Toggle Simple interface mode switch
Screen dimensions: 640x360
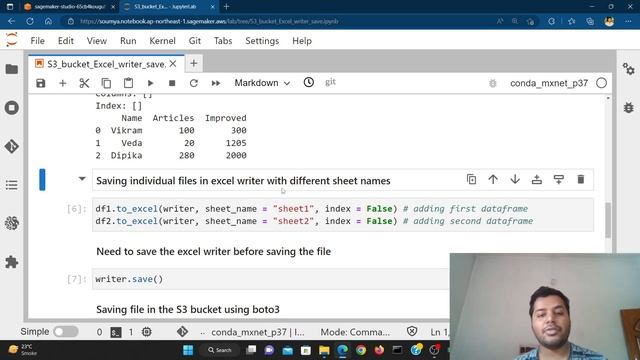(x=66, y=332)
